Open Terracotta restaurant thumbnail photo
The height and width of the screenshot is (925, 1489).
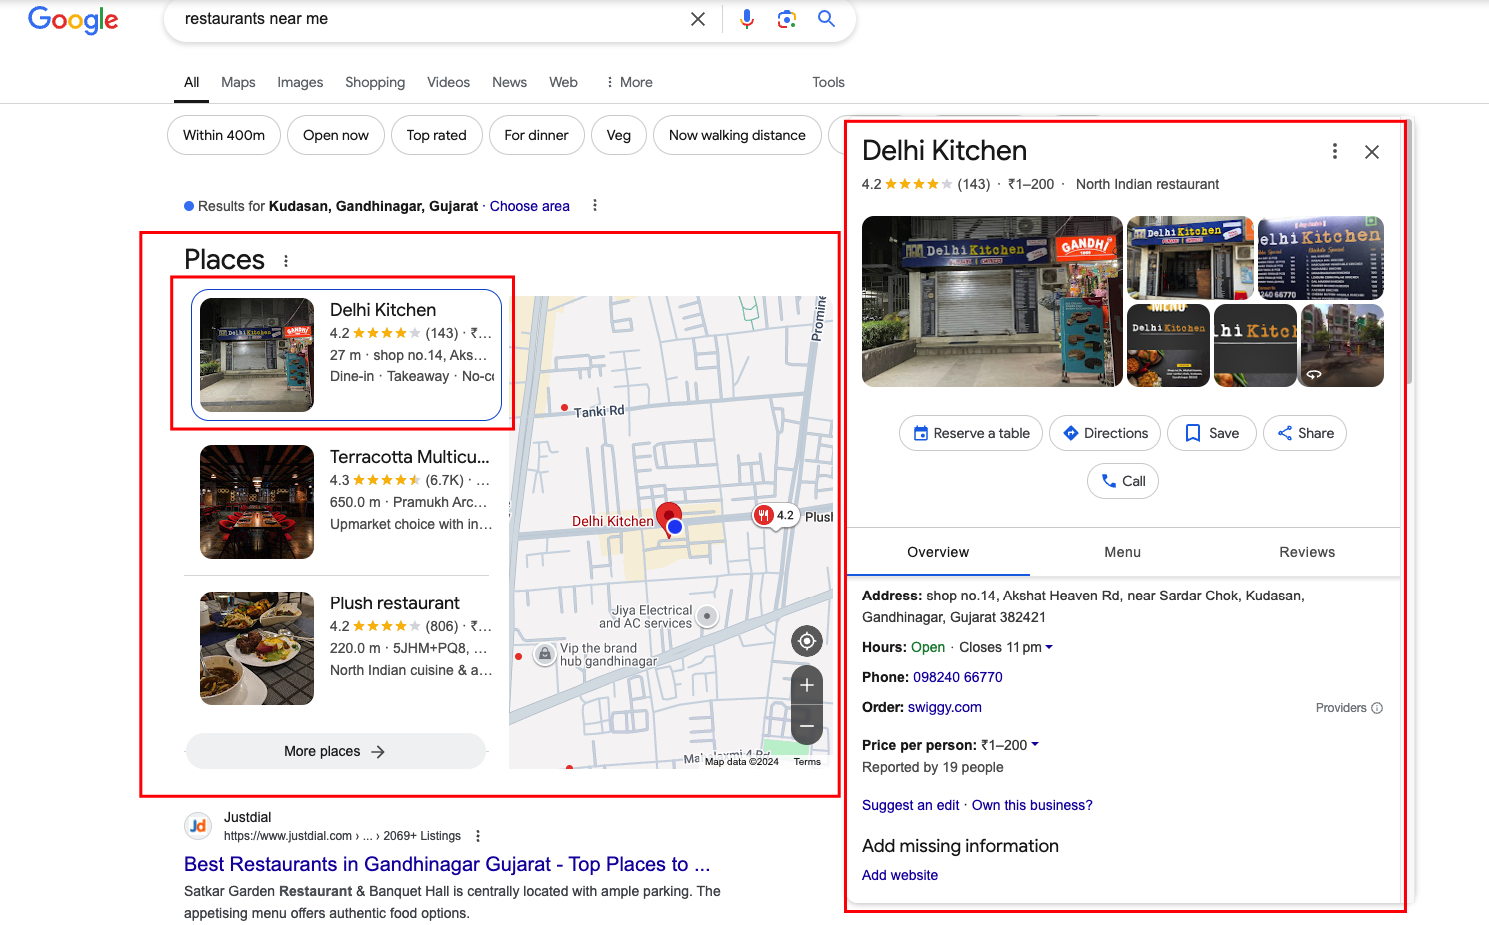(257, 502)
